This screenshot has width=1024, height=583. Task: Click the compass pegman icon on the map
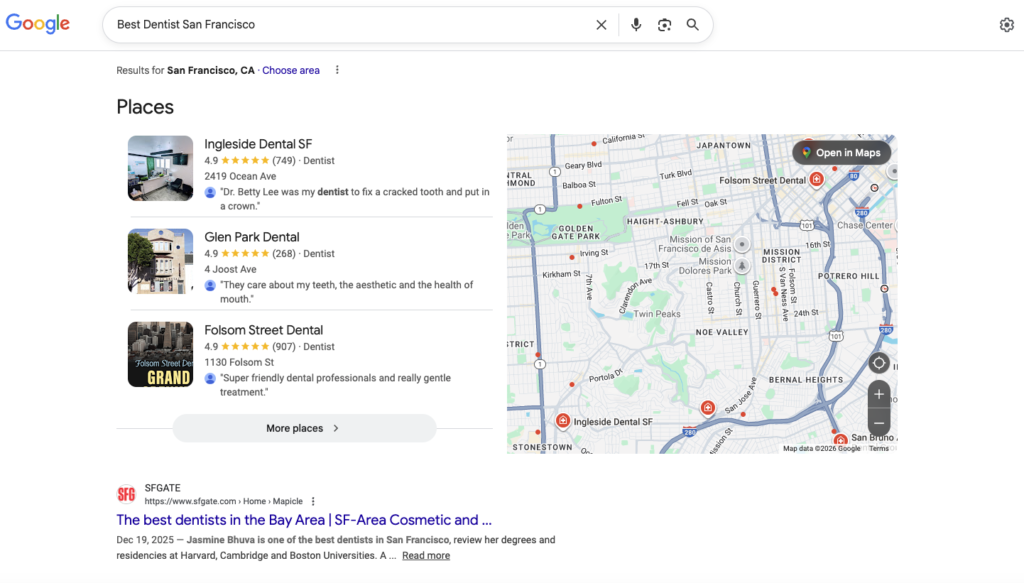point(878,363)
